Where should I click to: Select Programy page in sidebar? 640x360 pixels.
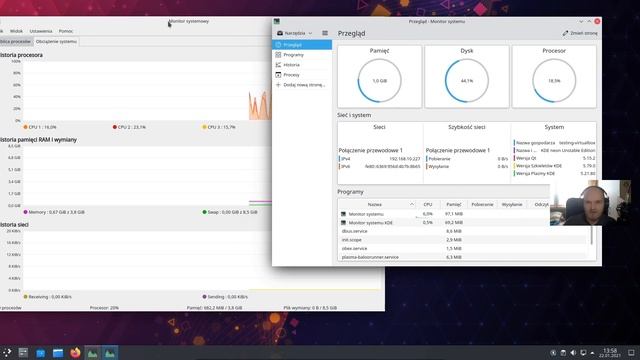point(302,55)
